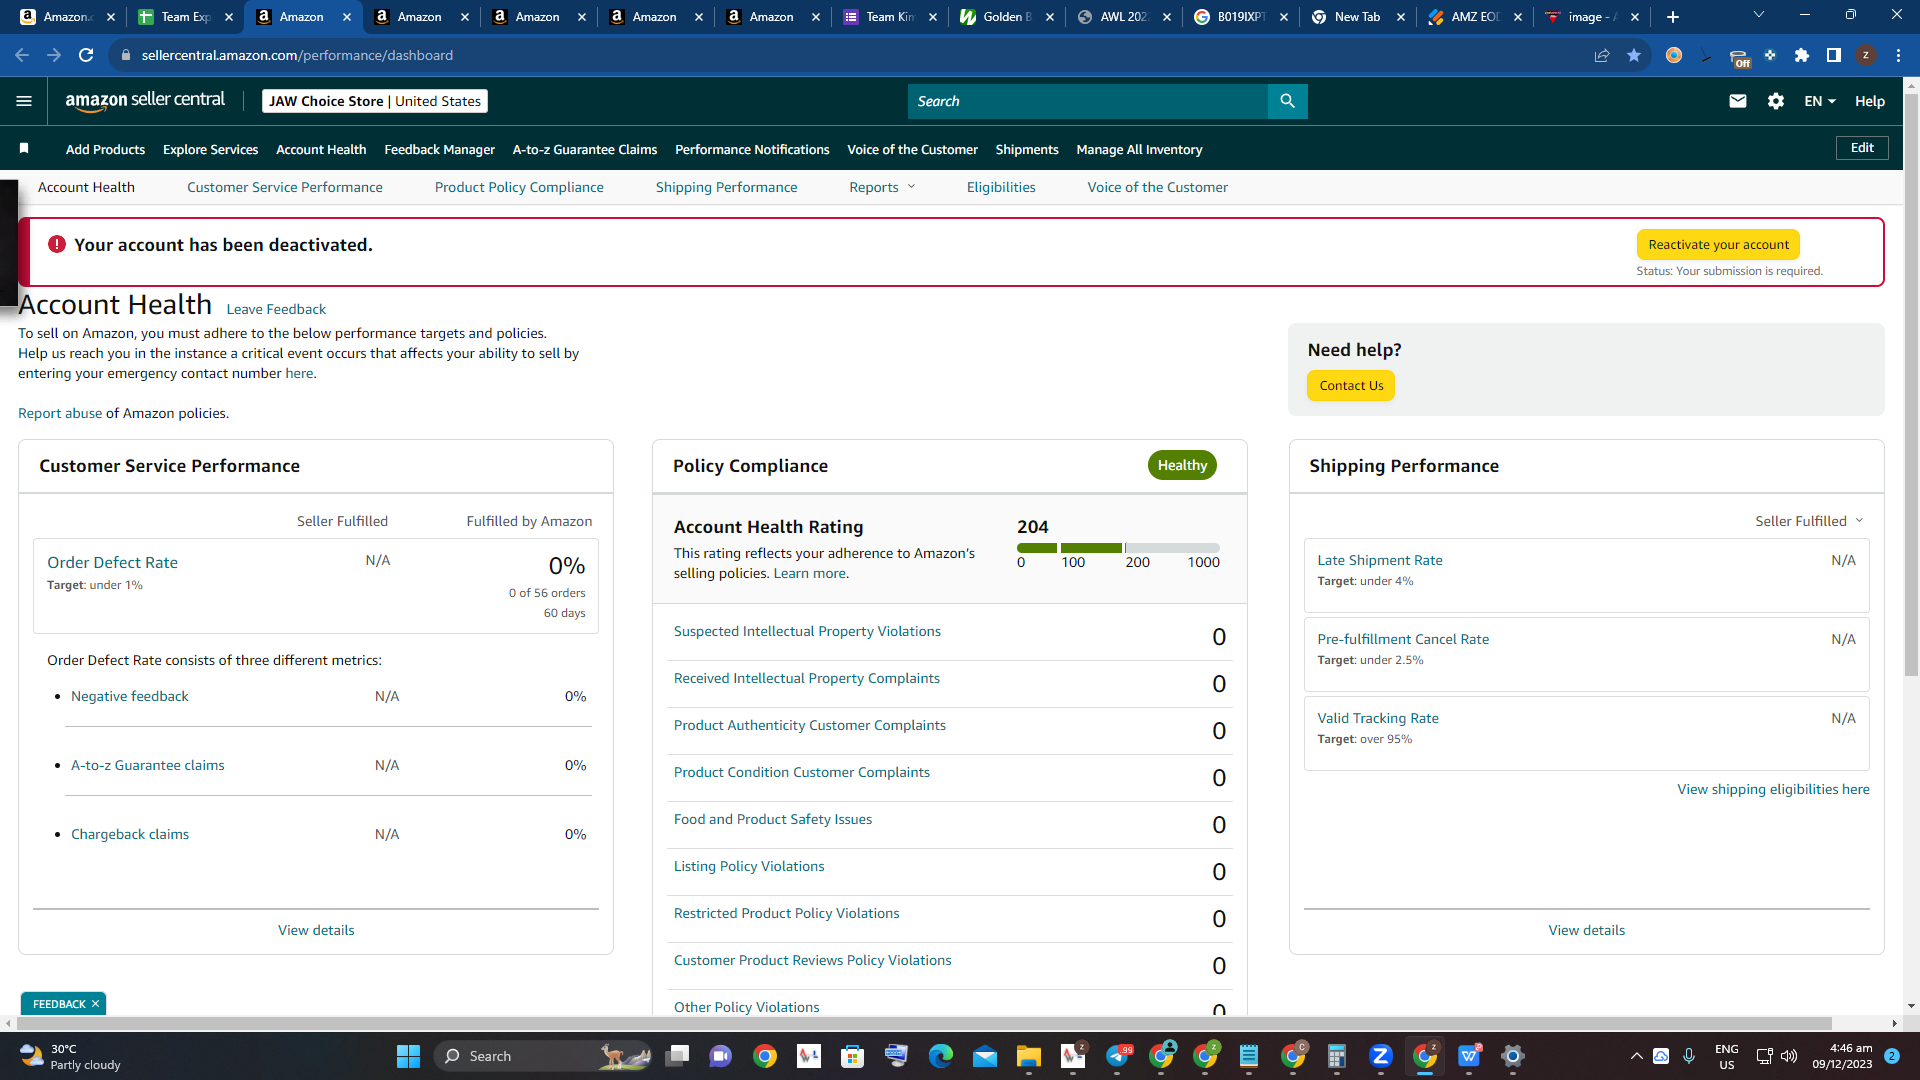
Task: Open the JAW Choice Store marketplace switcher
Action: click(375, 101)
